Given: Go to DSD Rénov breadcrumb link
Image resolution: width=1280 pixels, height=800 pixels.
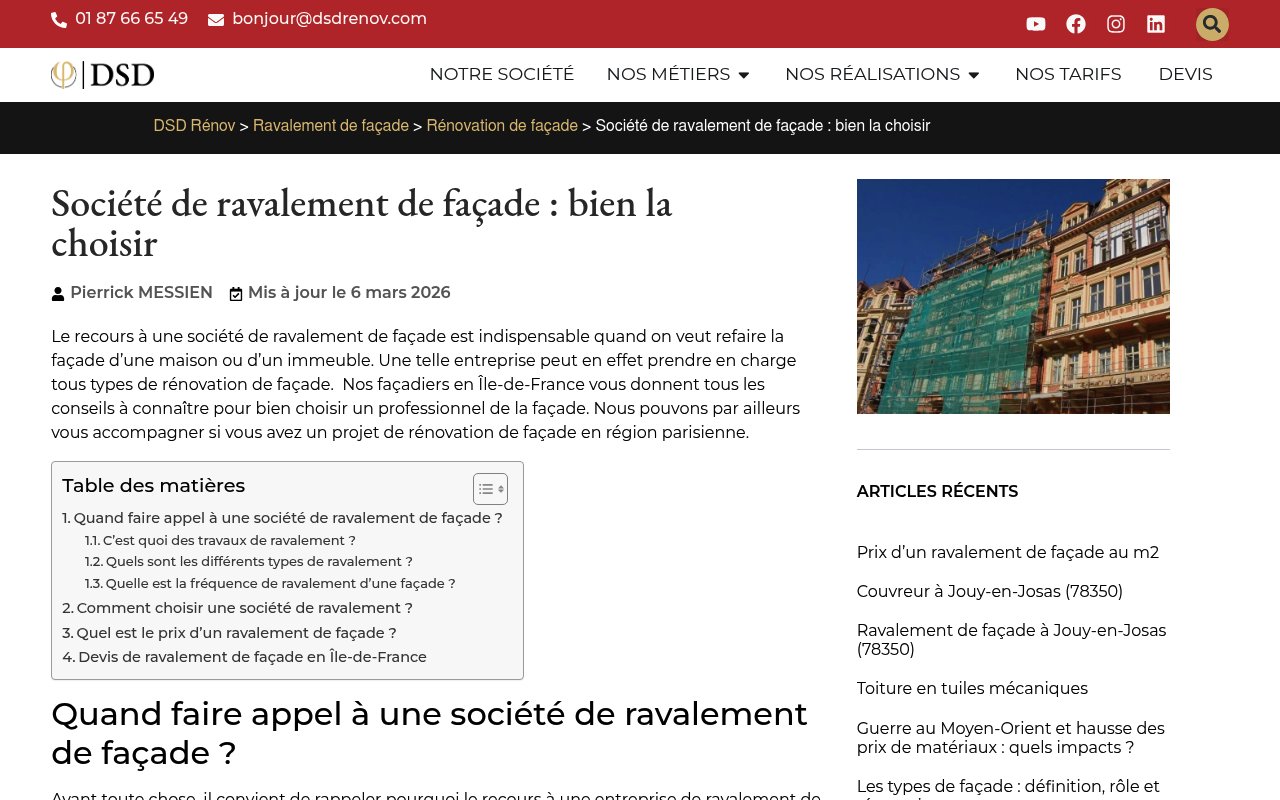Looking at the screenshot, I should click(x=194, y=126).
